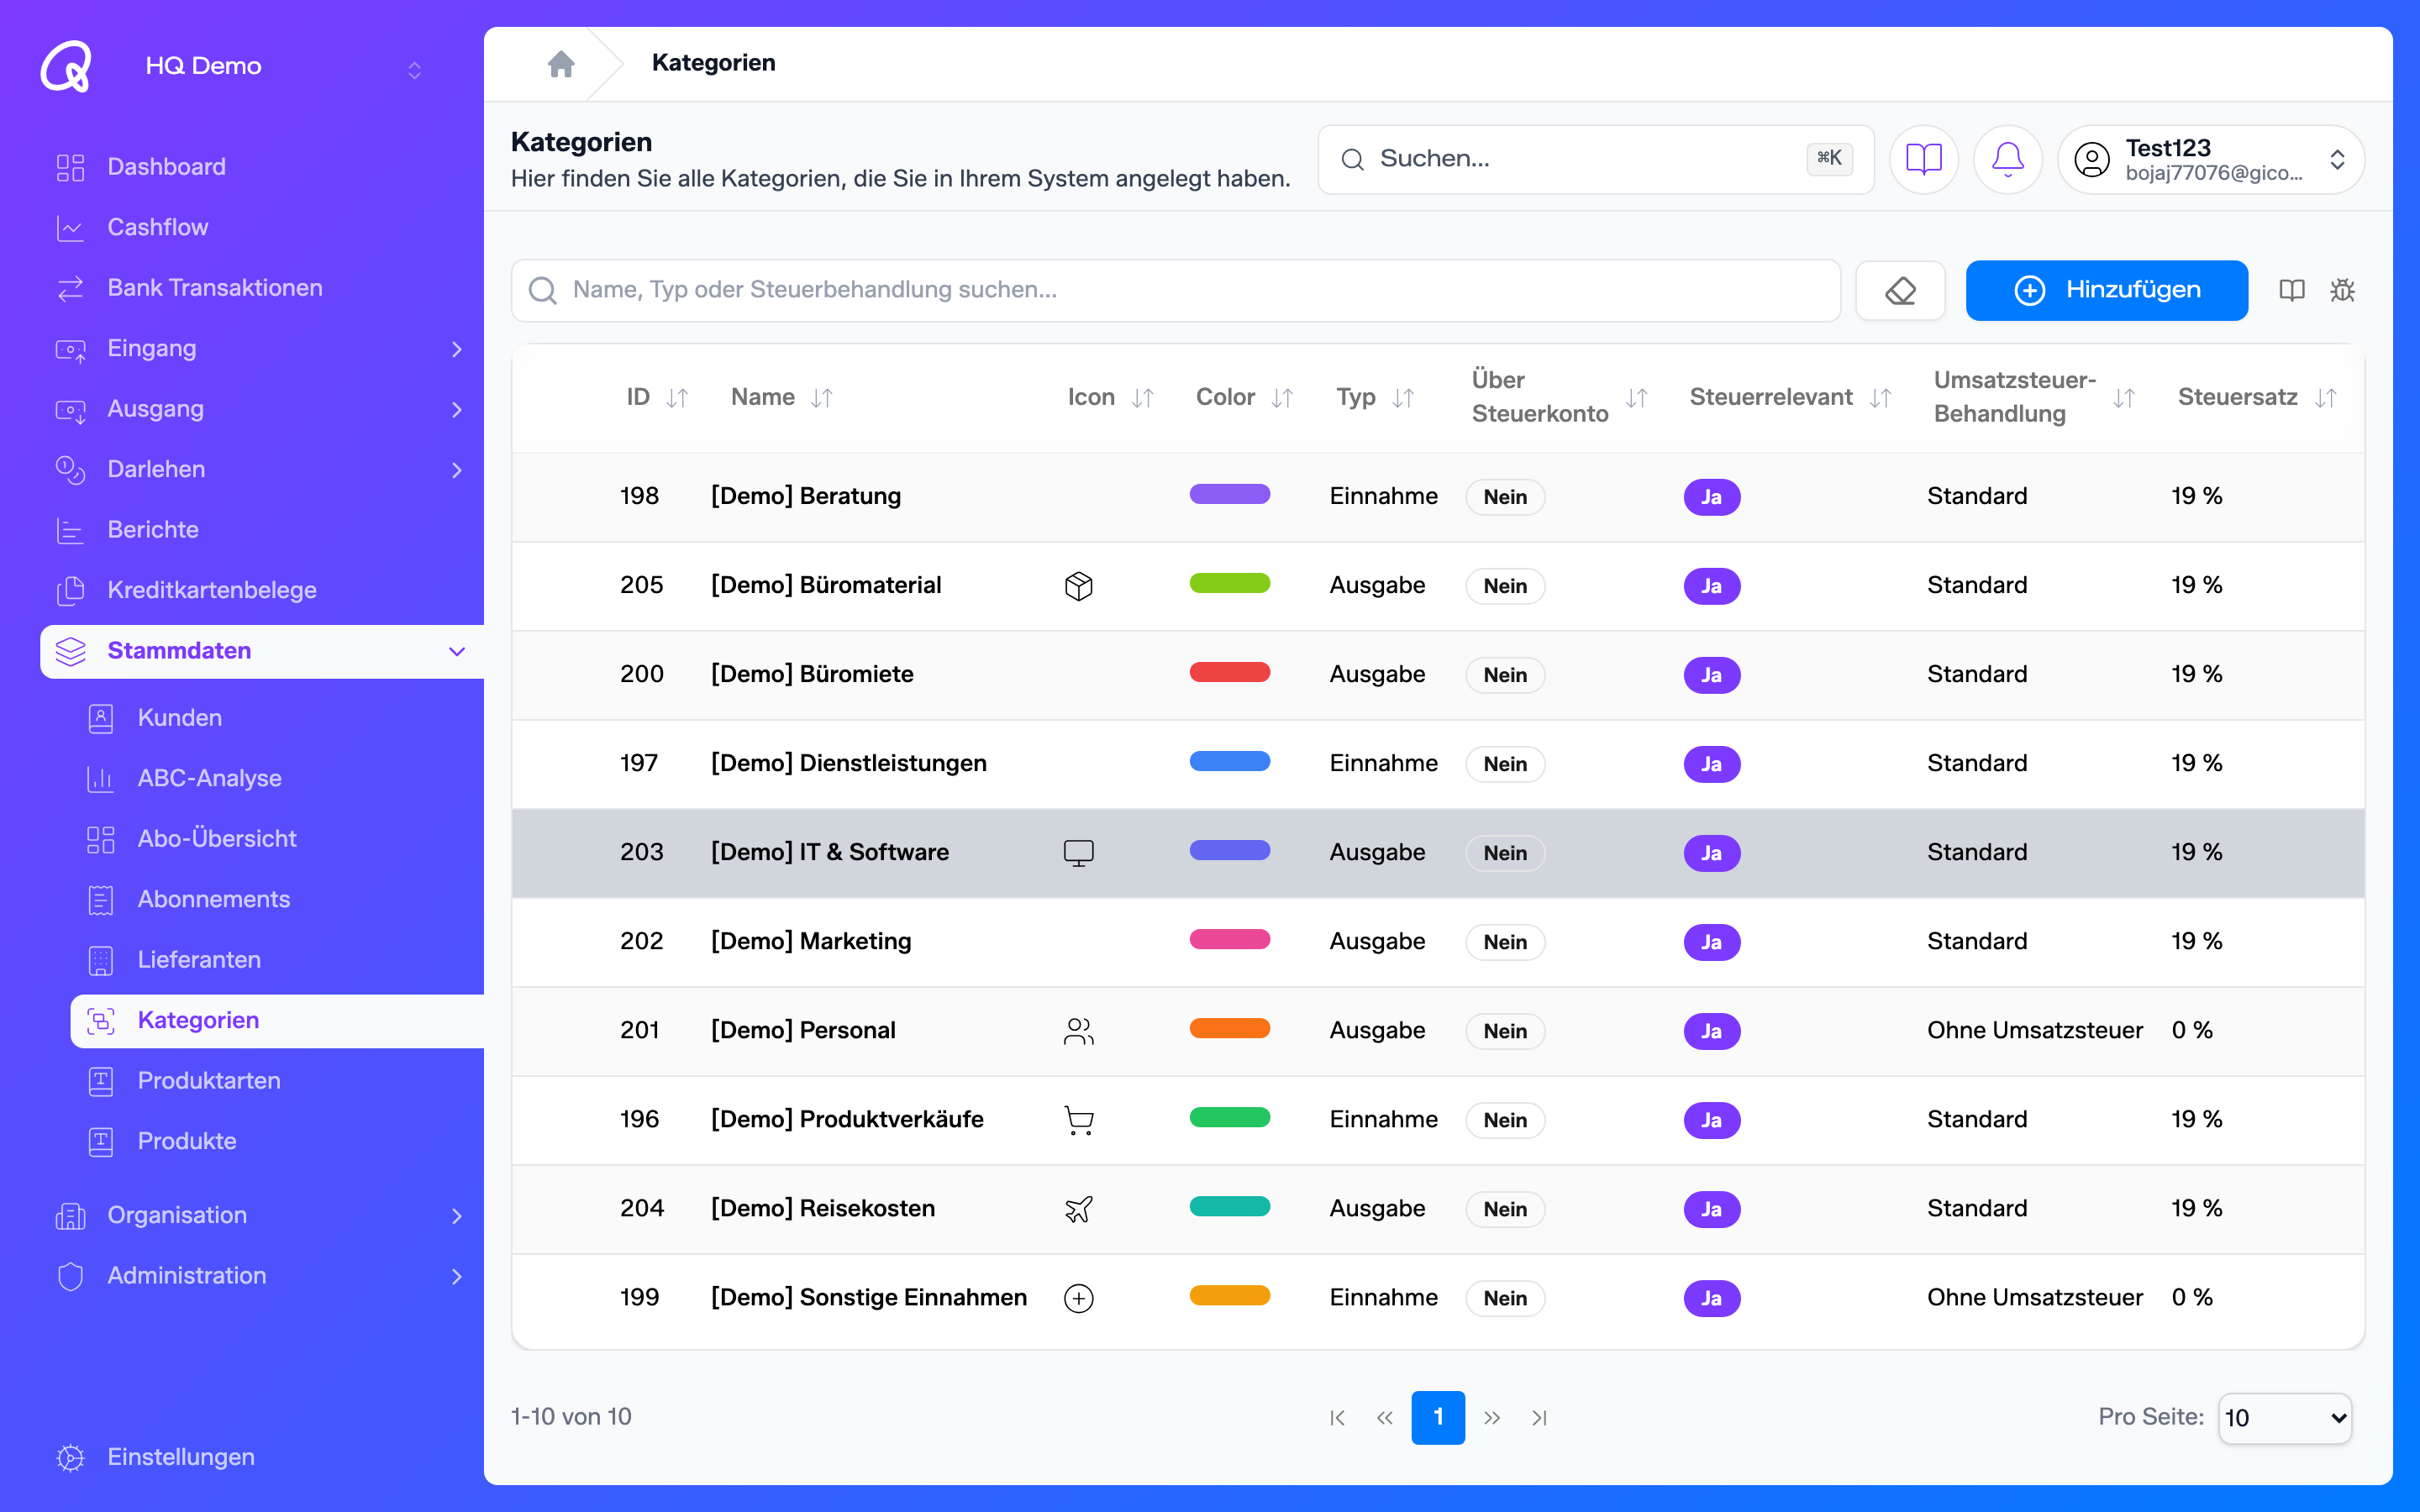Open Bank Transaktionen in sidebar
Screen dimensions: 2420x1512
click(262, 288)
